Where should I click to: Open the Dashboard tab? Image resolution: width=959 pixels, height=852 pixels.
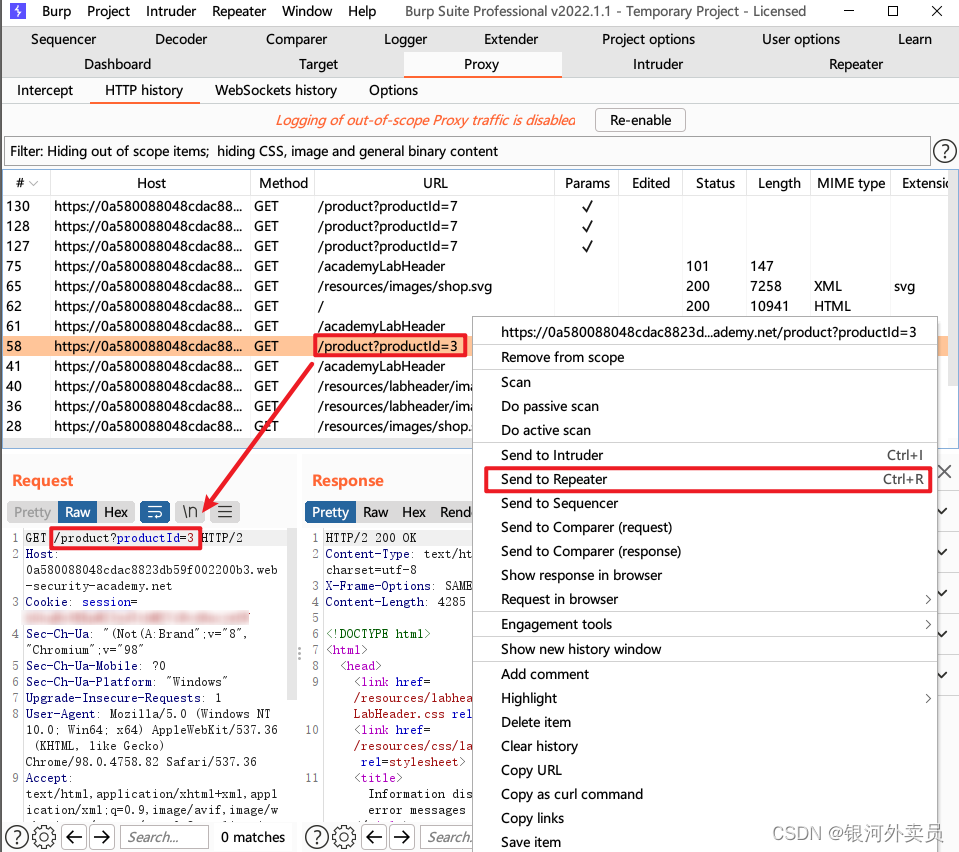click(117, 64)
